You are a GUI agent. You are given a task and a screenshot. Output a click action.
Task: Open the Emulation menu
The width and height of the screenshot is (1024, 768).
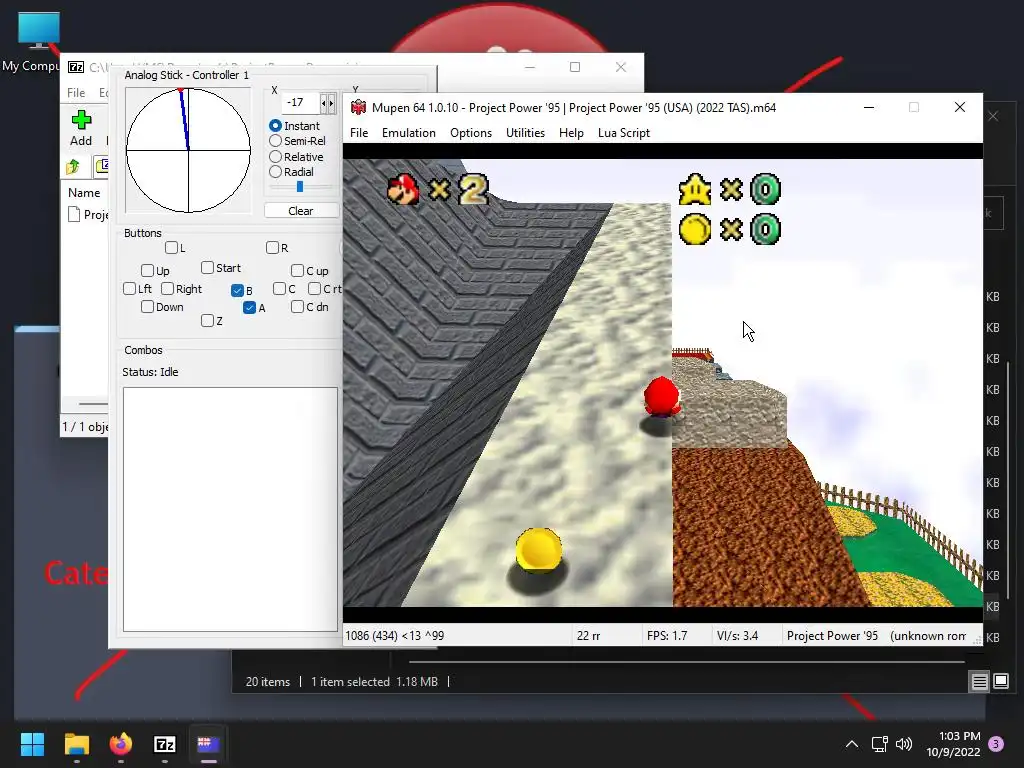coord(408,133)
